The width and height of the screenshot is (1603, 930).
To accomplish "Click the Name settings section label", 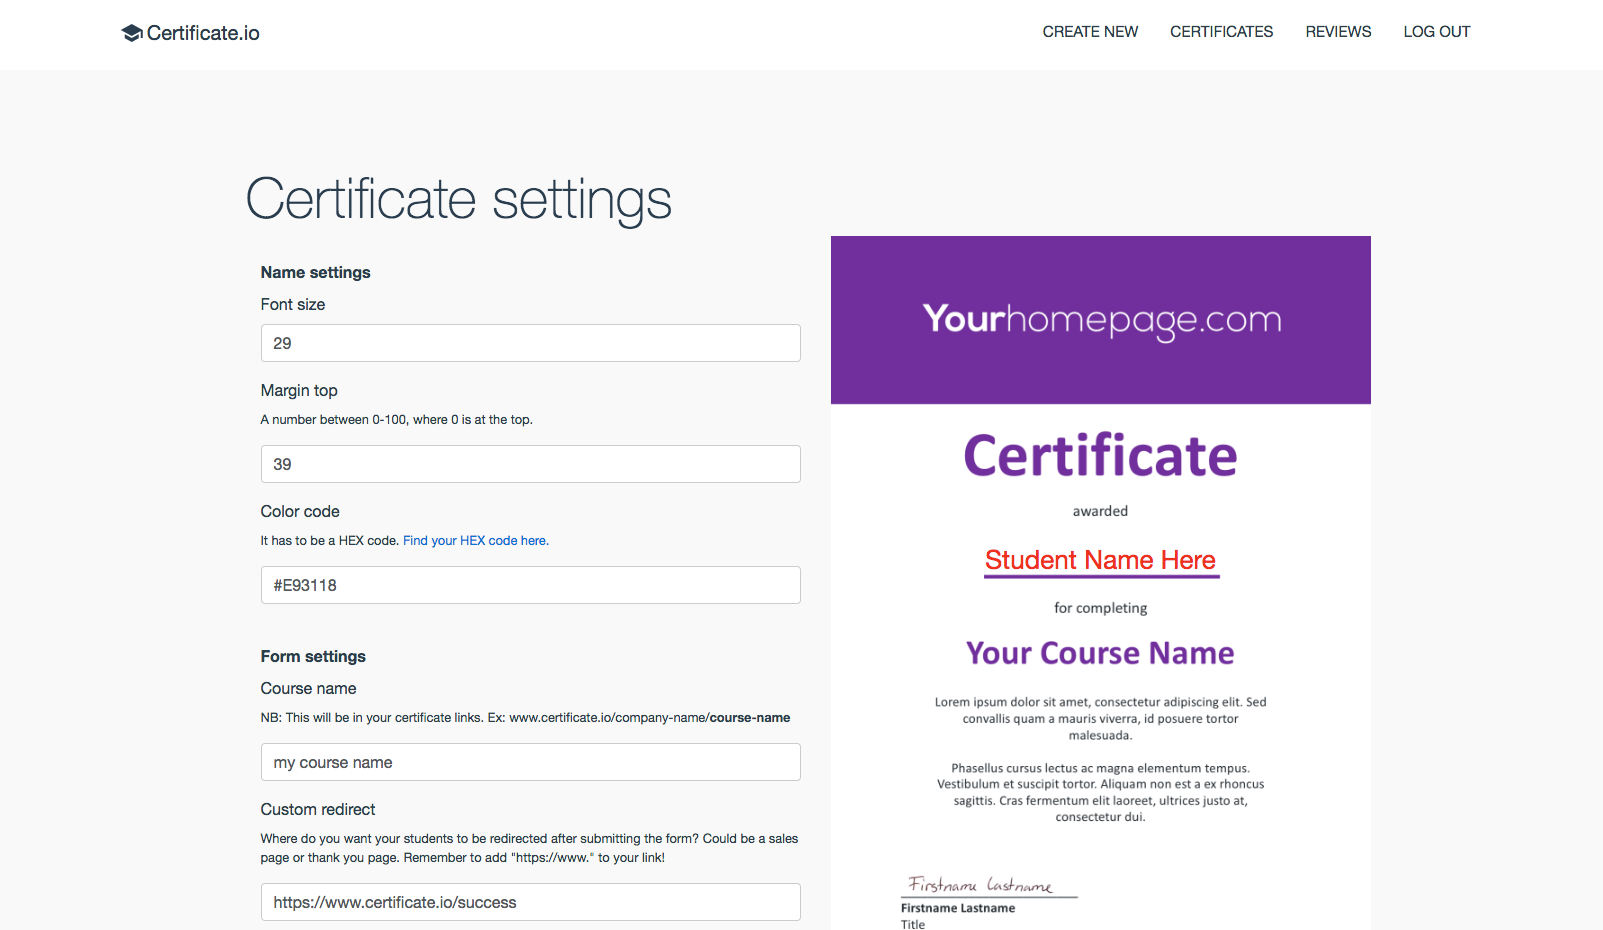I will point(315,272).
